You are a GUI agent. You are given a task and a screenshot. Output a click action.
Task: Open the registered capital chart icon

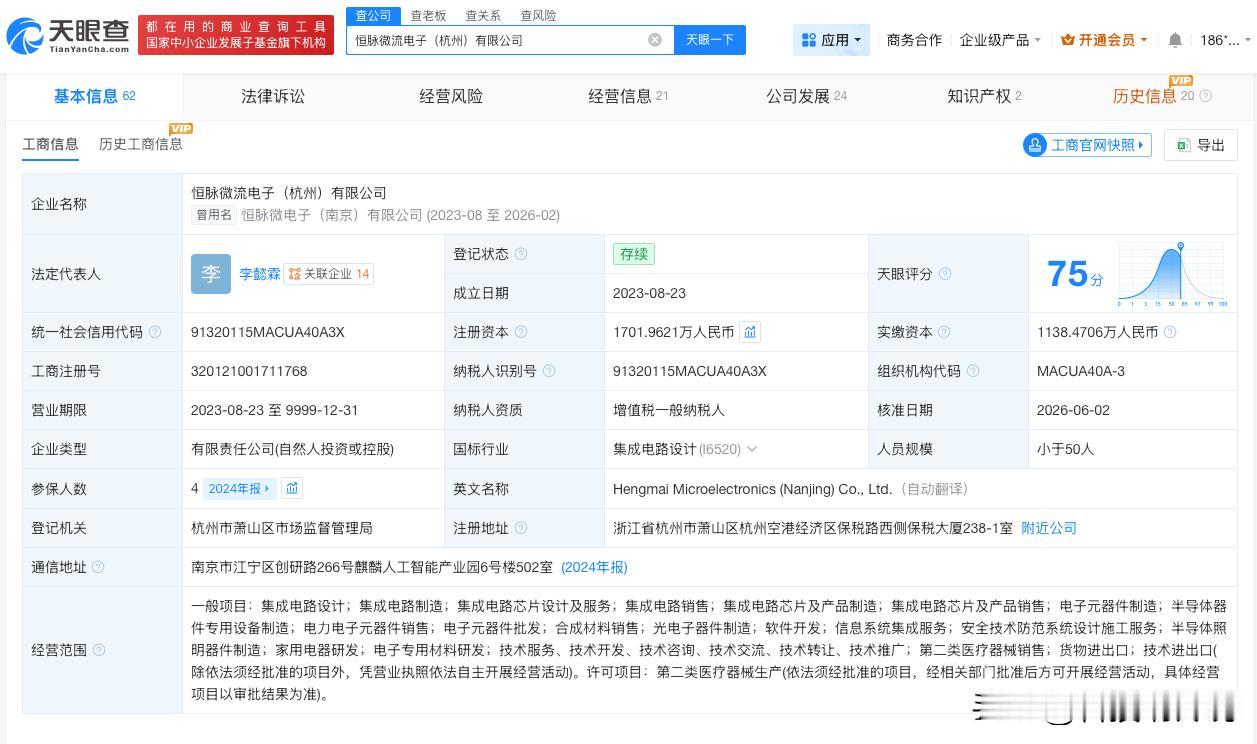point(750,332)
